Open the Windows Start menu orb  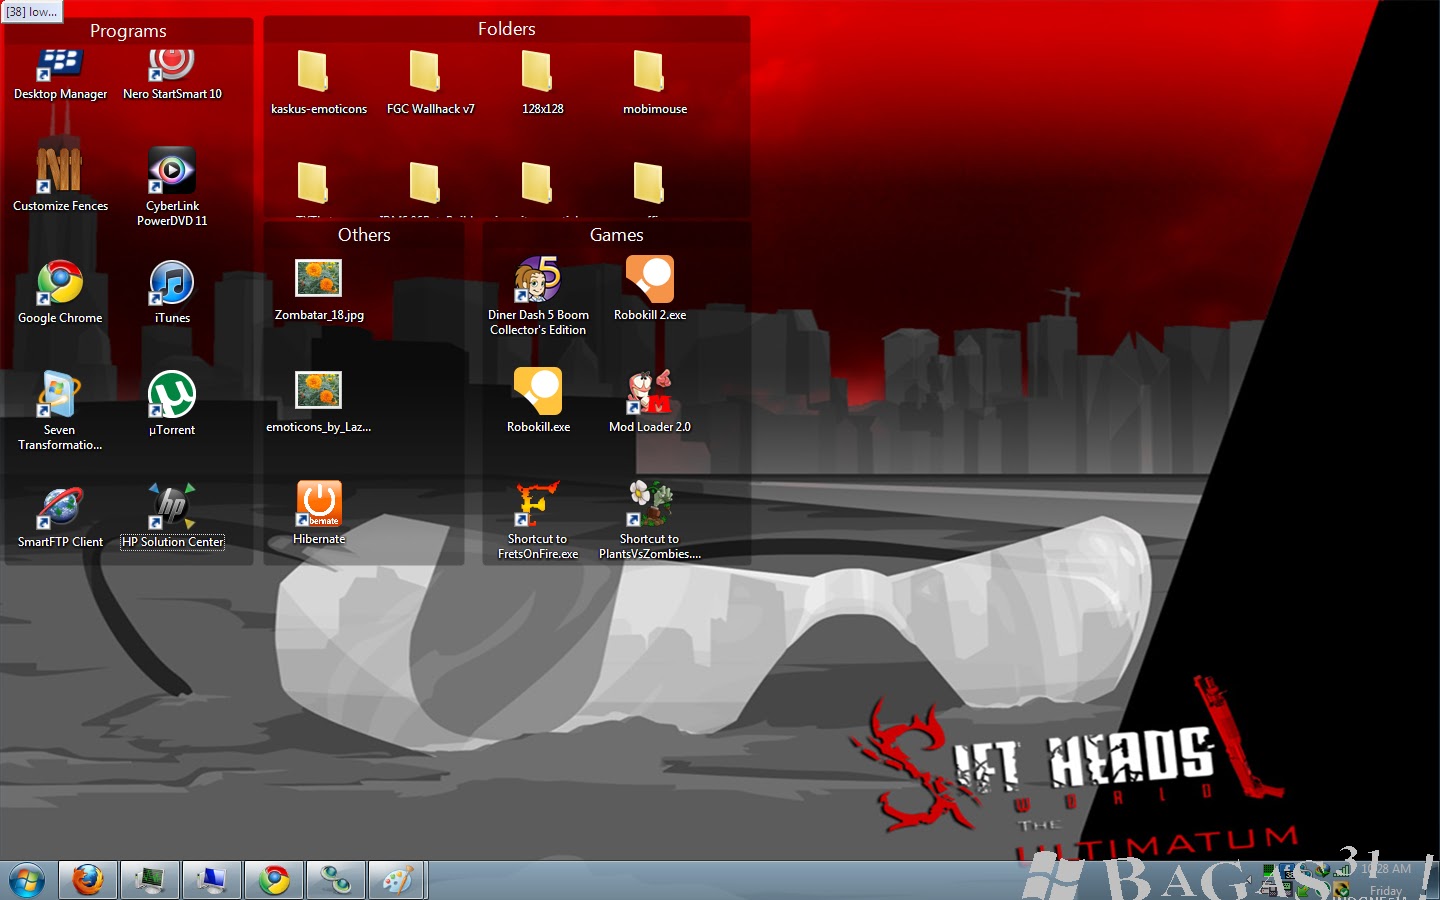tap(27, 881)
